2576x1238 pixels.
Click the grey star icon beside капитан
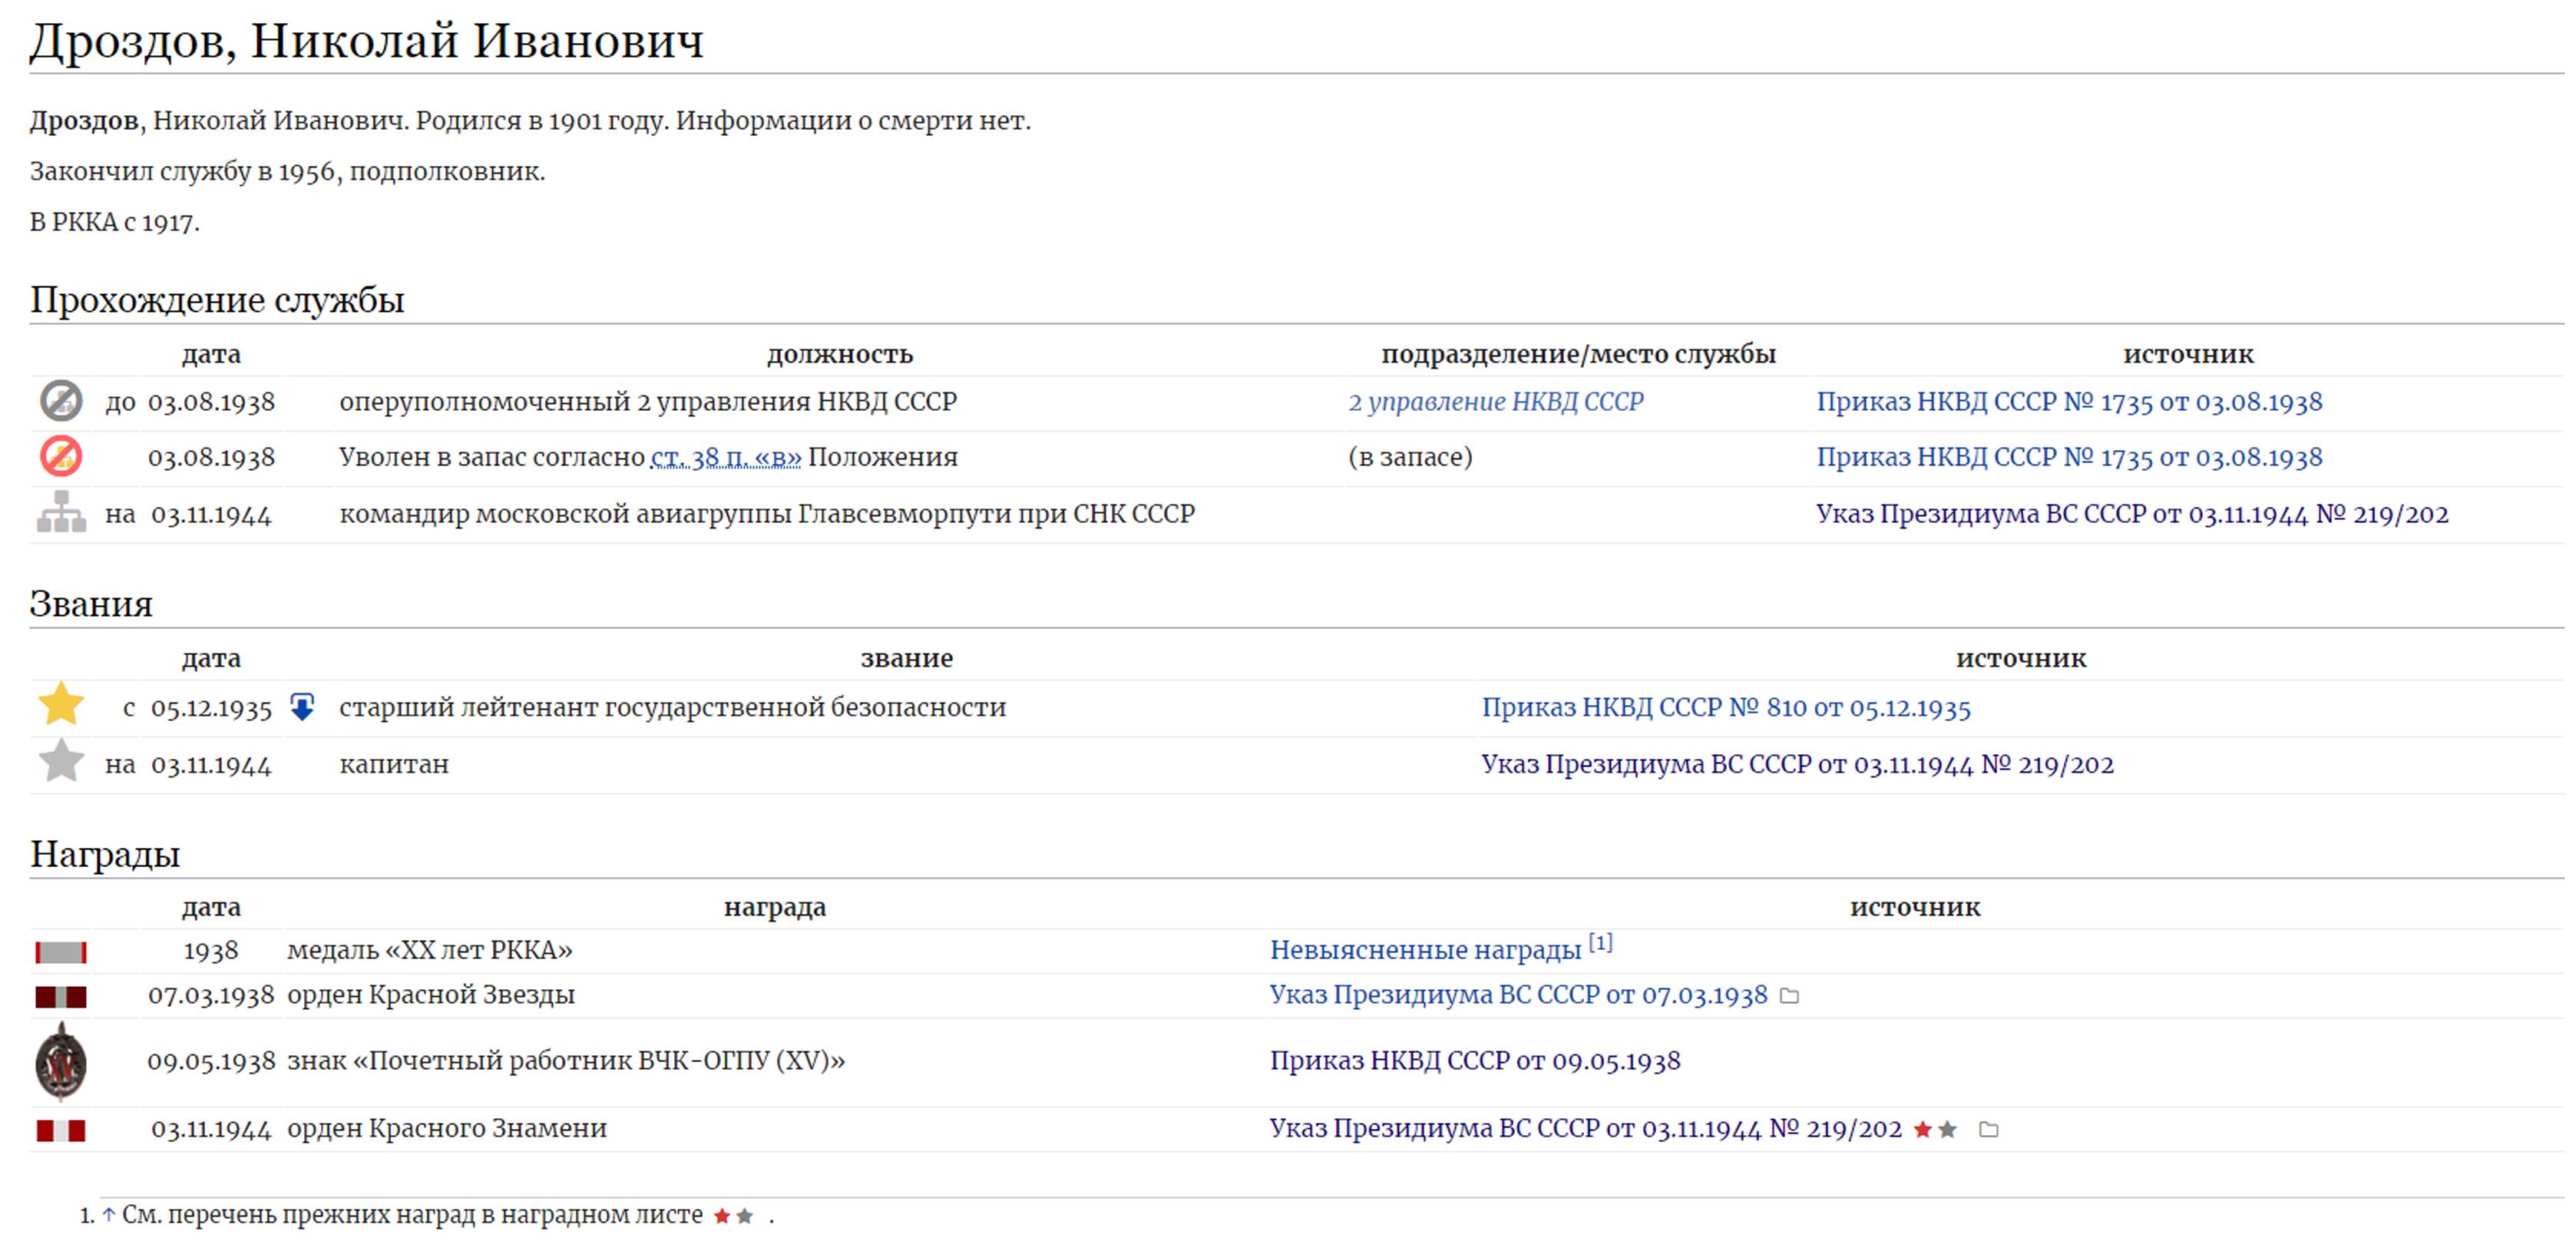click(60, 762)
